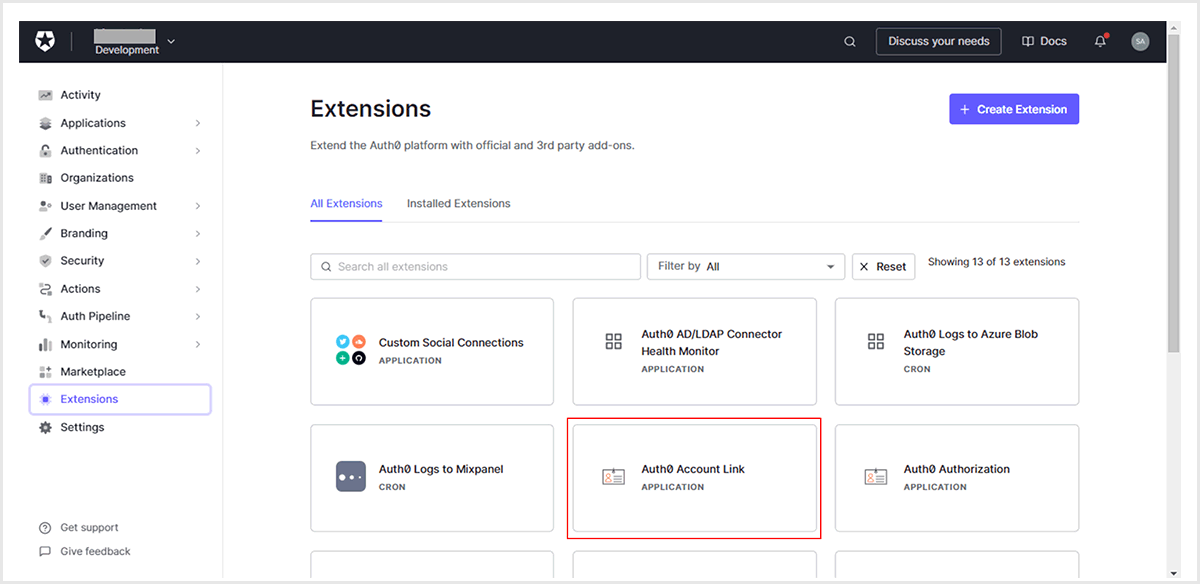Open the Custom Social Connections extension title

(451, 342)
